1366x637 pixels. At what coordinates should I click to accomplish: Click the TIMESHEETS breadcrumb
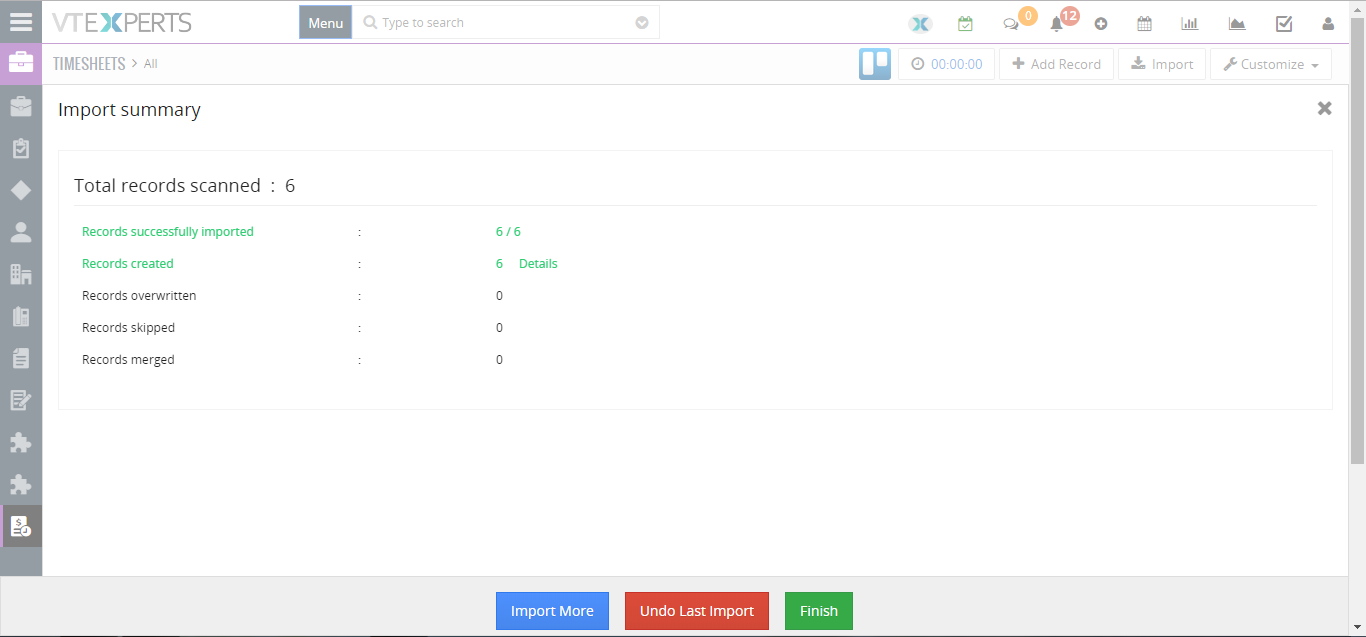89,63
